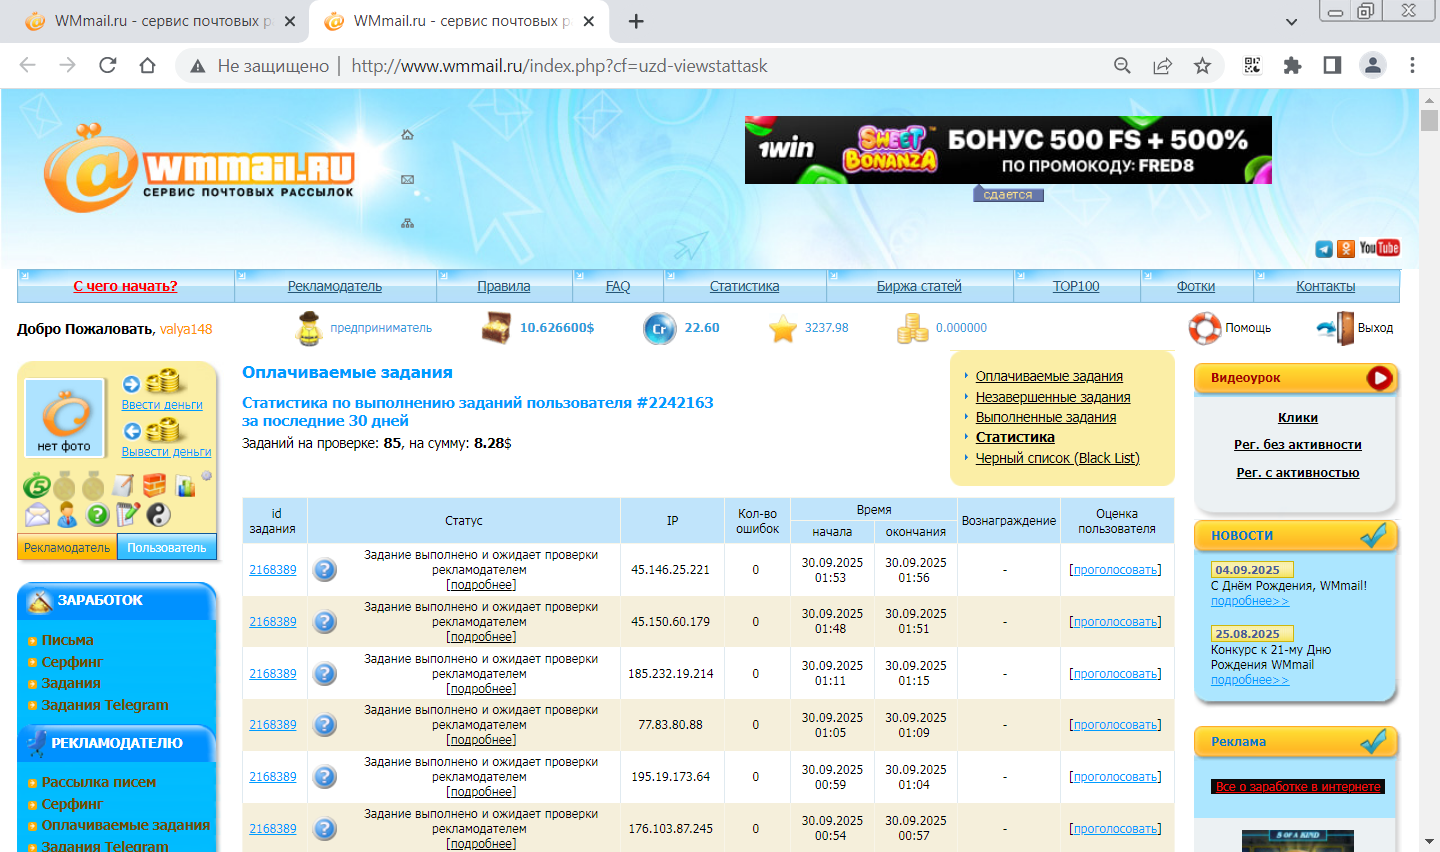
Task: Open the YouTube channel icon
Action: coord(1379,248)
